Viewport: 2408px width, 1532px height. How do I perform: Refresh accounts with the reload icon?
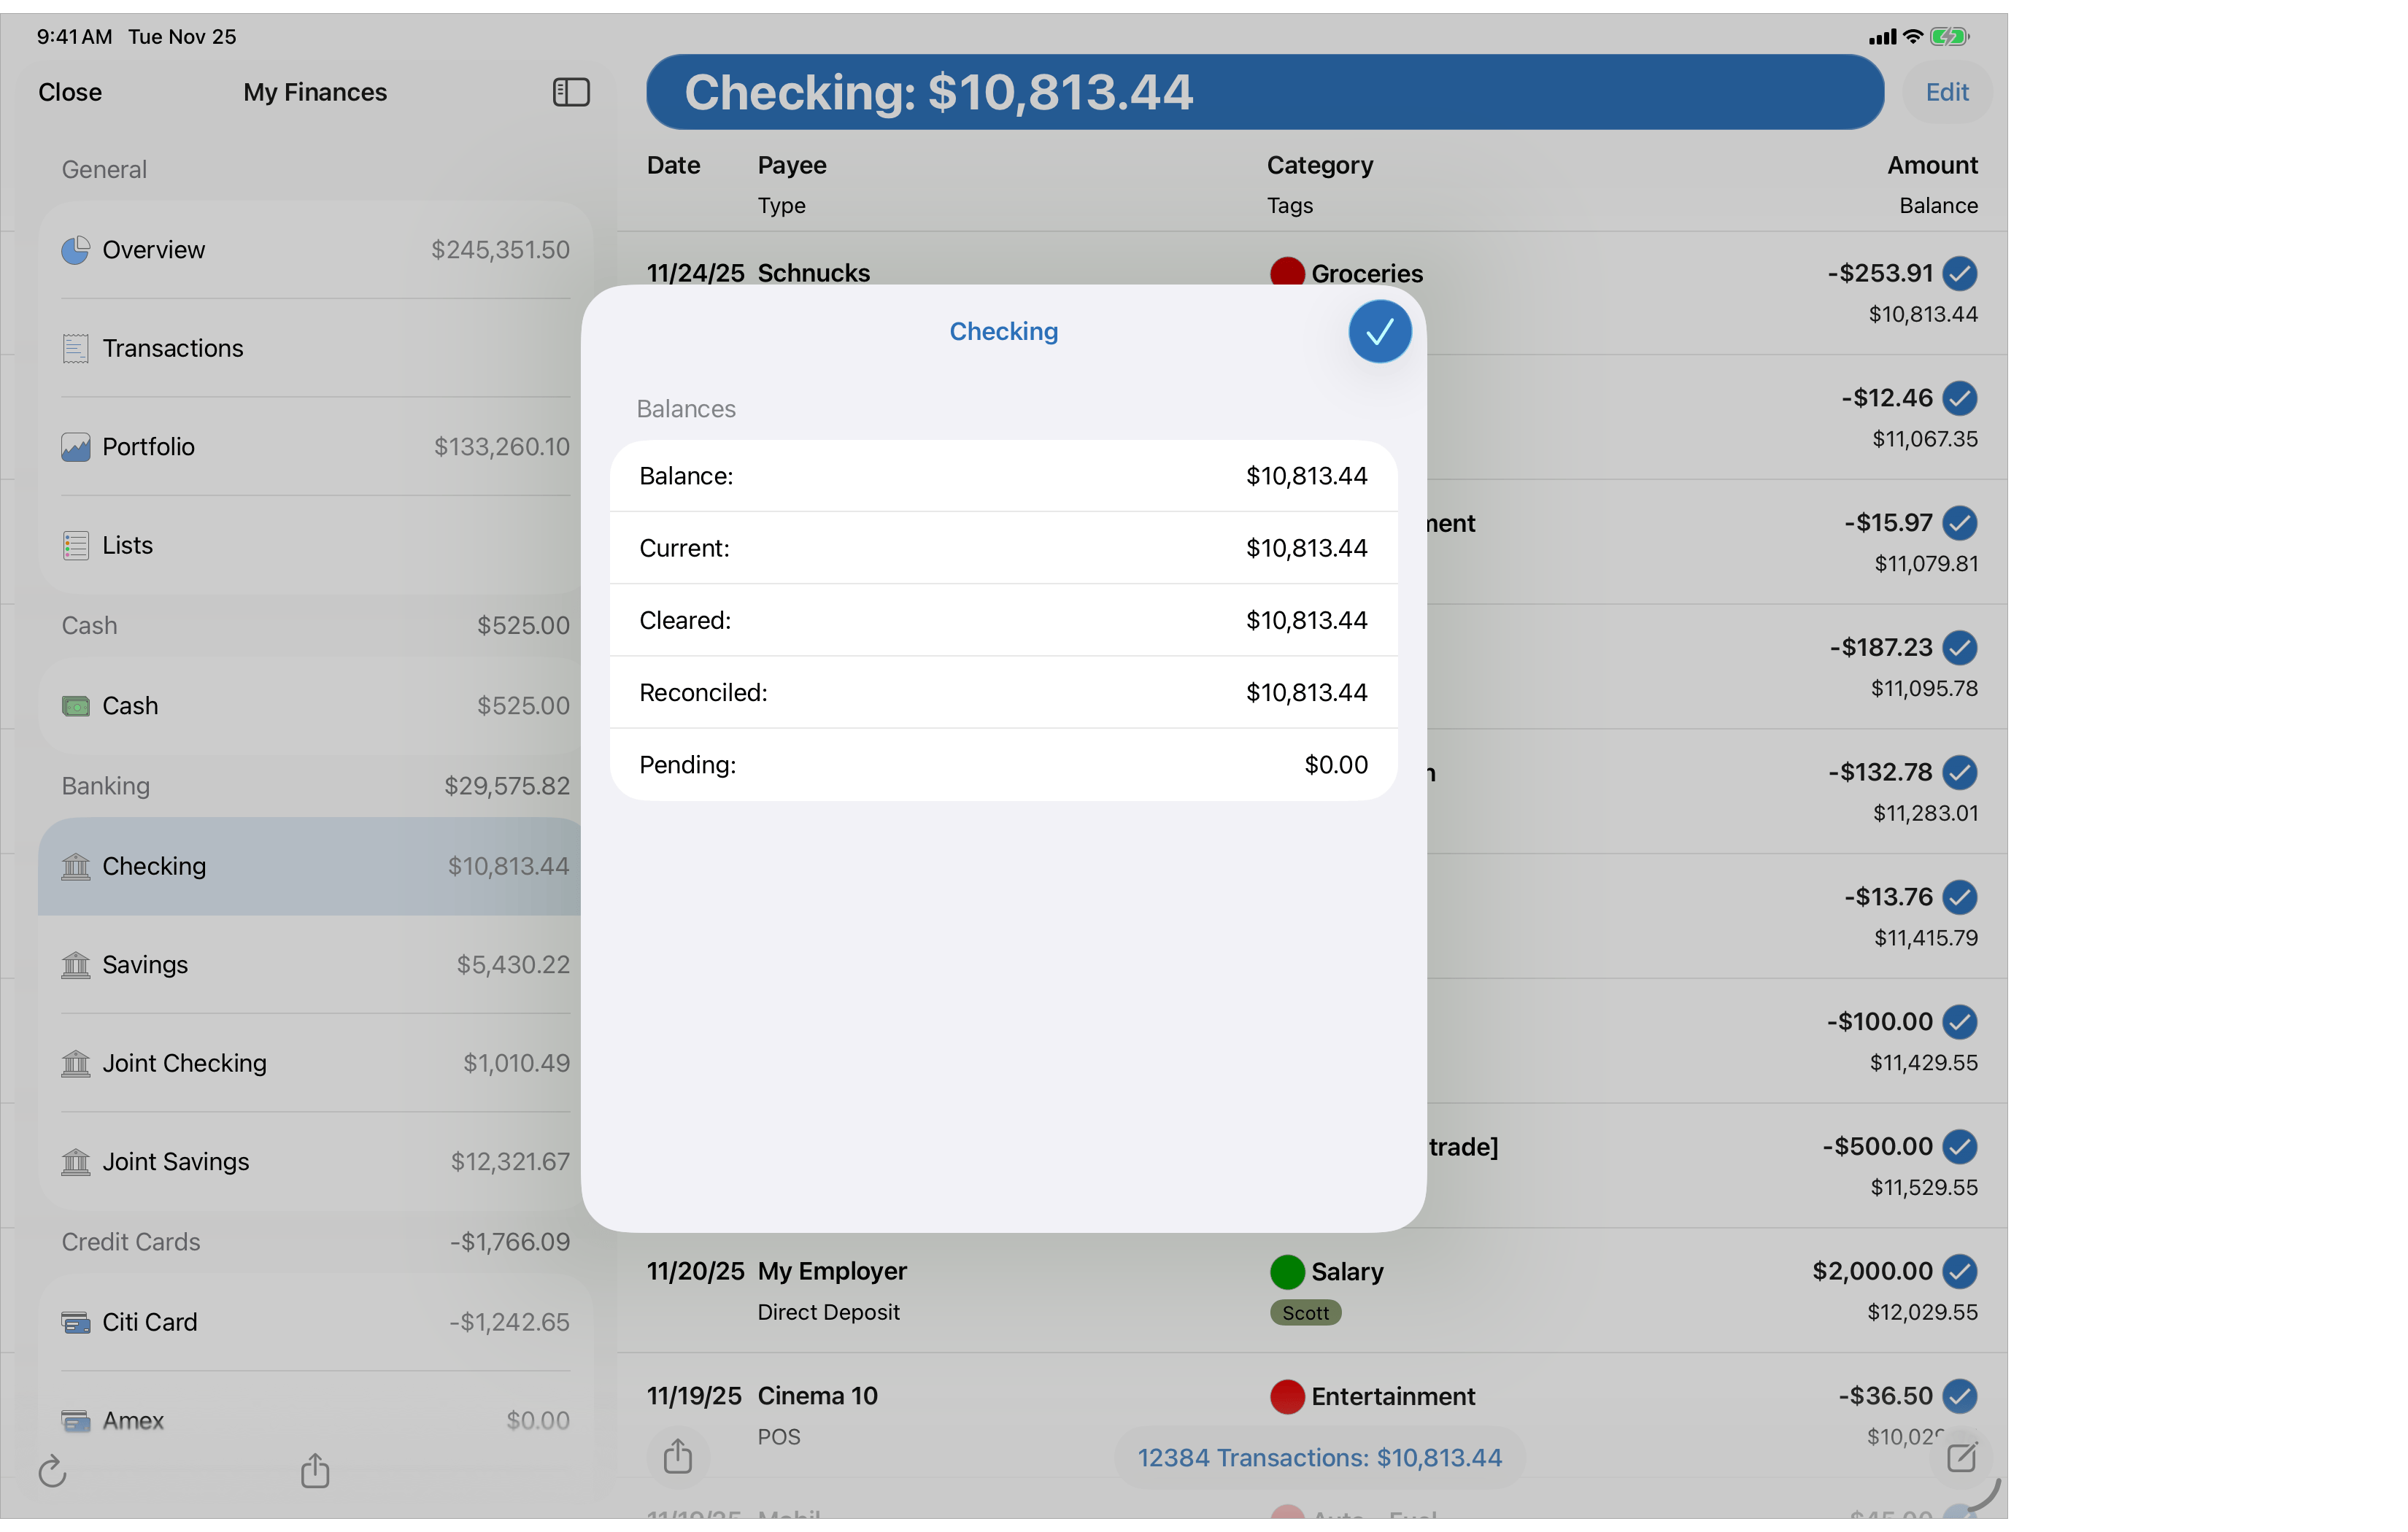(53, 1471)
